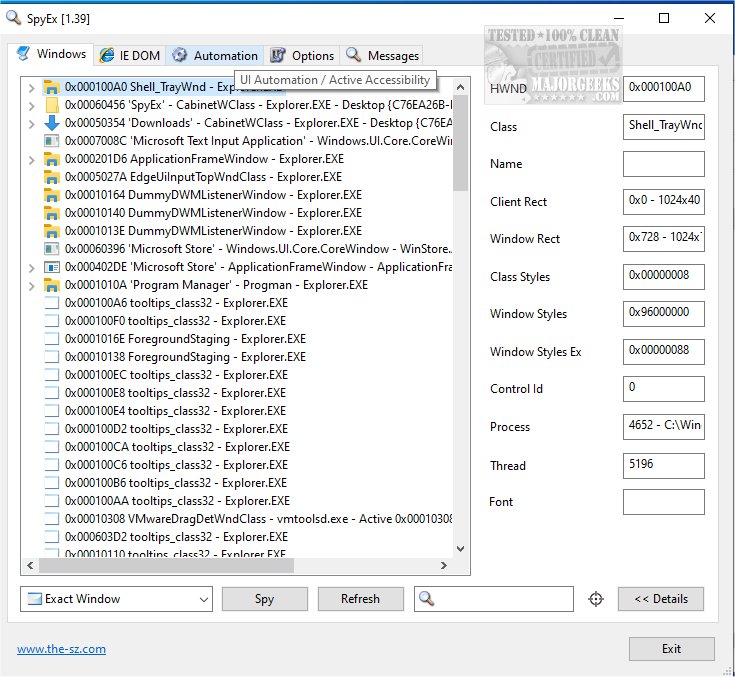735x677 pixels.
Task: Select 0x000100CA tooltips_class32 row
Action: [x=177, y=447]
